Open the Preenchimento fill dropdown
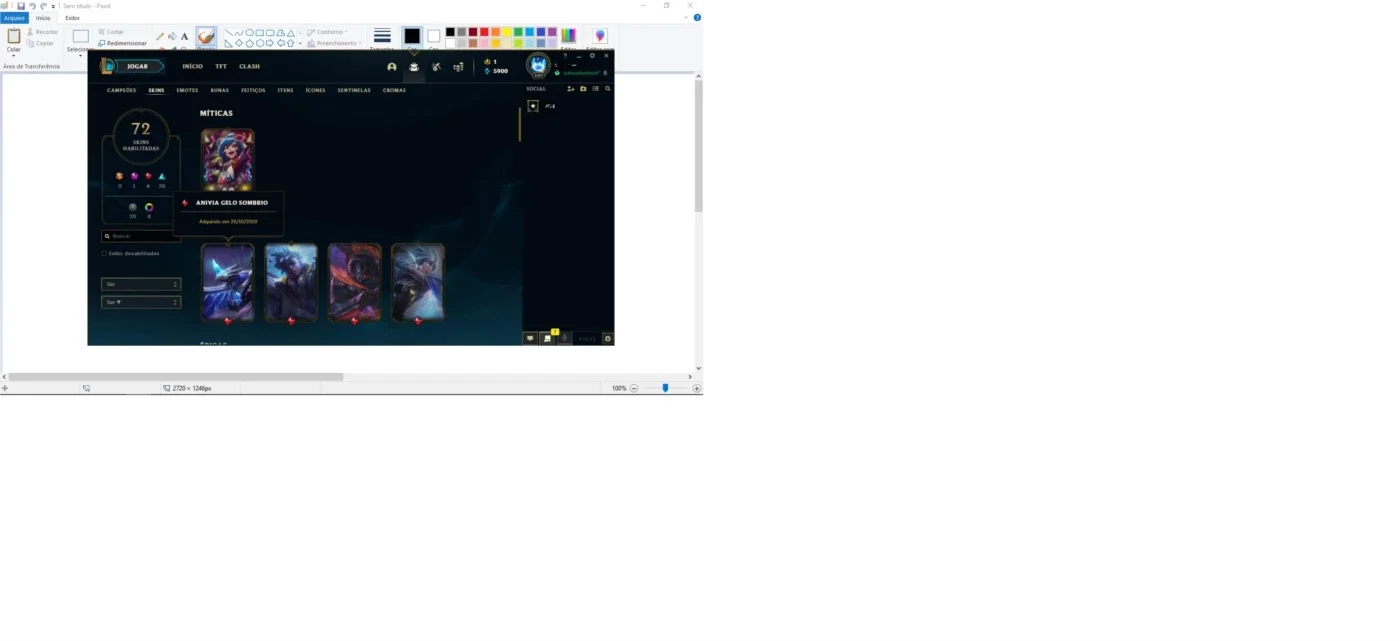Image resolution: width=1400 pixels, height=641 pixels. 334,43
